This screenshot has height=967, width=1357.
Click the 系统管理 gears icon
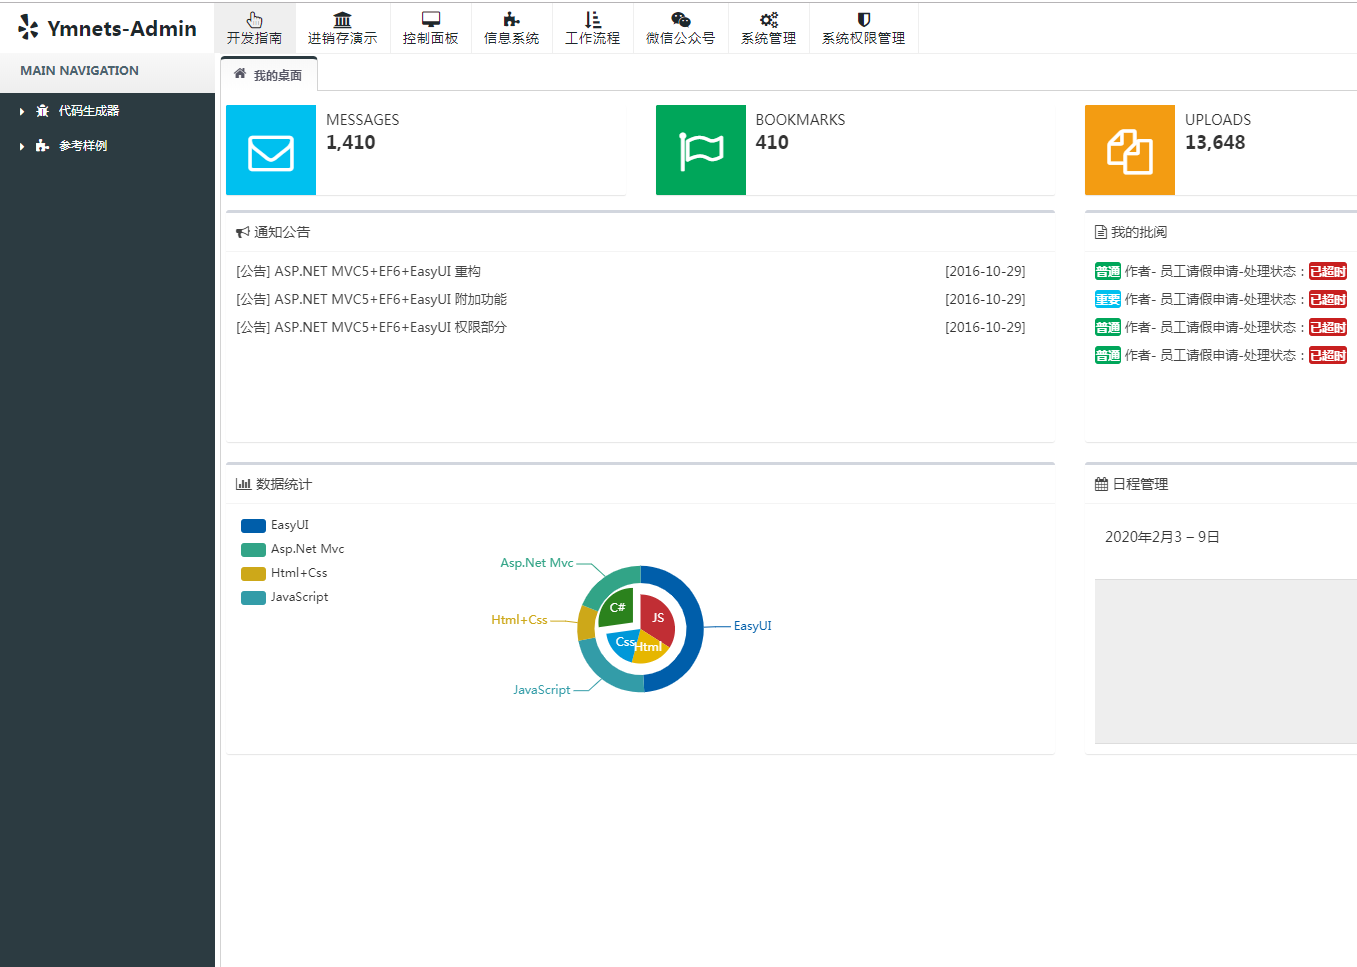click(768, 21)
